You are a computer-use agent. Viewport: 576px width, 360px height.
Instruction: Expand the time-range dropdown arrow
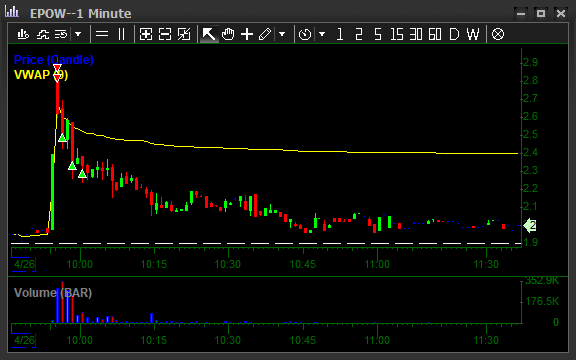click(x=322, y=34)
